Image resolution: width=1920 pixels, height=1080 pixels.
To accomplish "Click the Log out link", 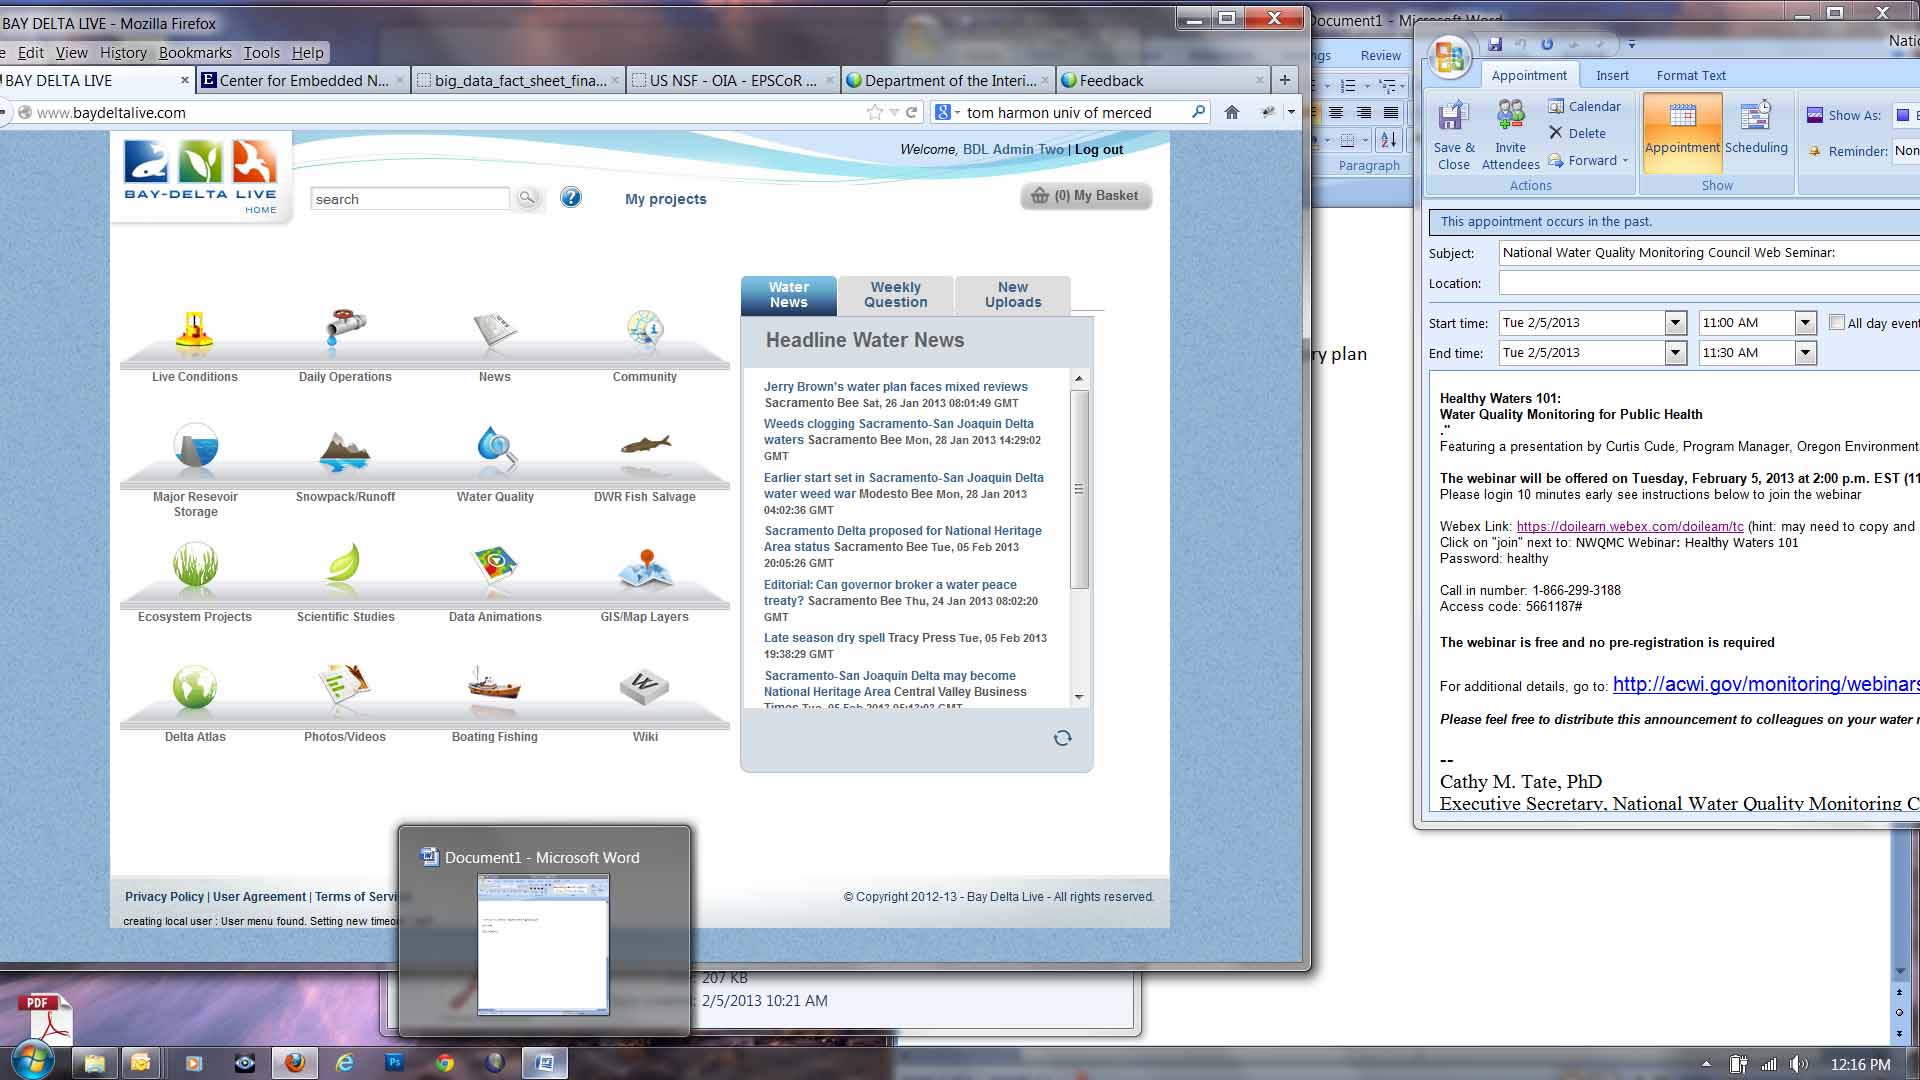I will (1099, 150).
